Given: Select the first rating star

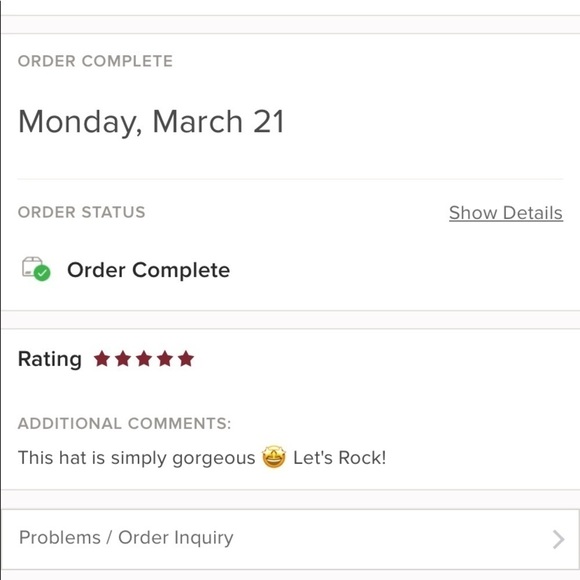Looking at the screenshot, I should (102, 359).
